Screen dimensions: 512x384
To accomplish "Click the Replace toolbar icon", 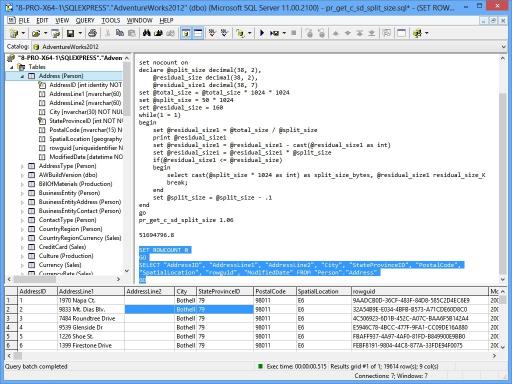I will coord(170,33).
